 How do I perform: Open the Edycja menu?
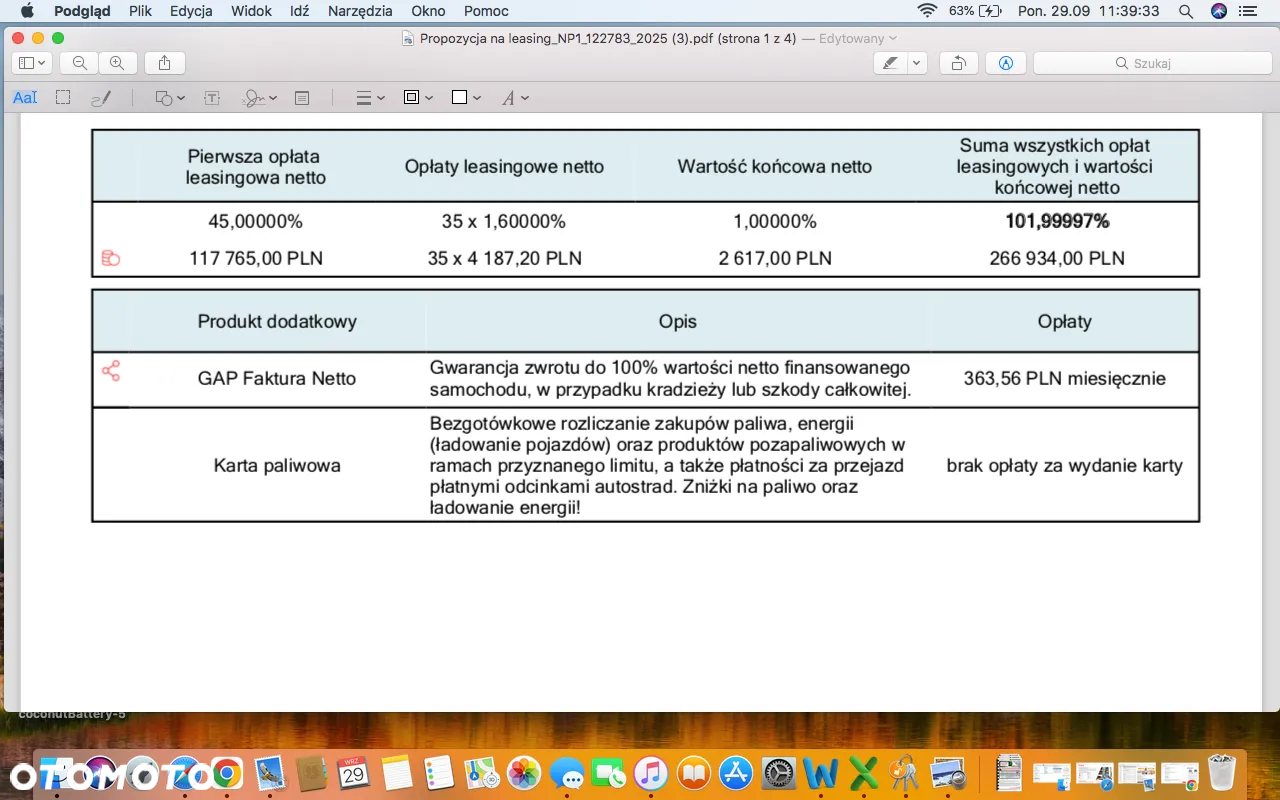(191, 11)
